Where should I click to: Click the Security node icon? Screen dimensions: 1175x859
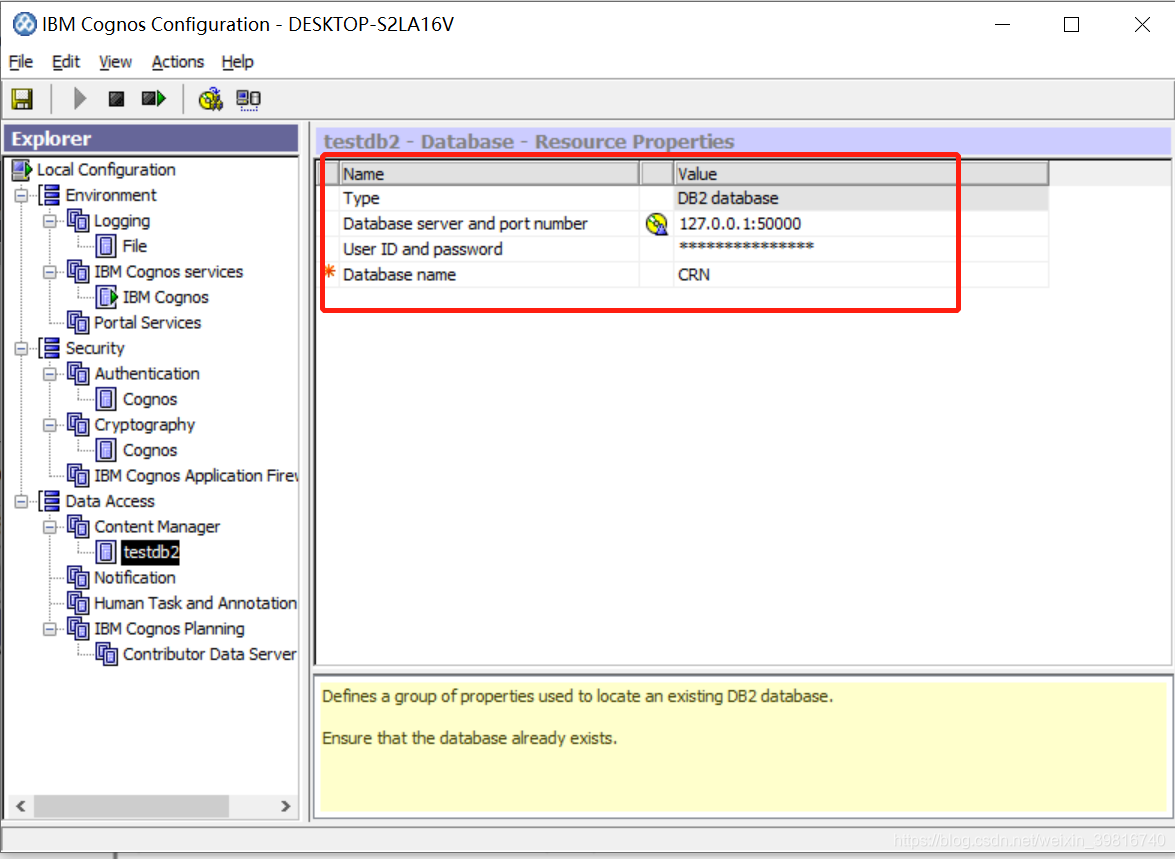tap(50, 349)
